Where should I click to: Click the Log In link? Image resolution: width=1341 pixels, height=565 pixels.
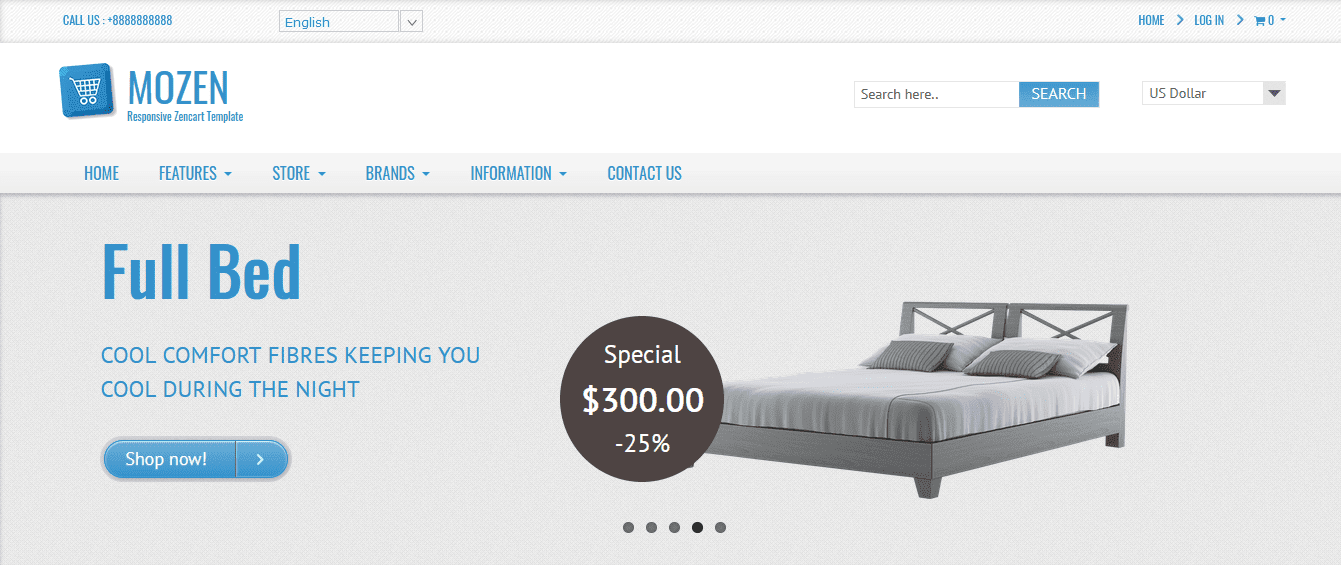click(x=1209, y=20)
